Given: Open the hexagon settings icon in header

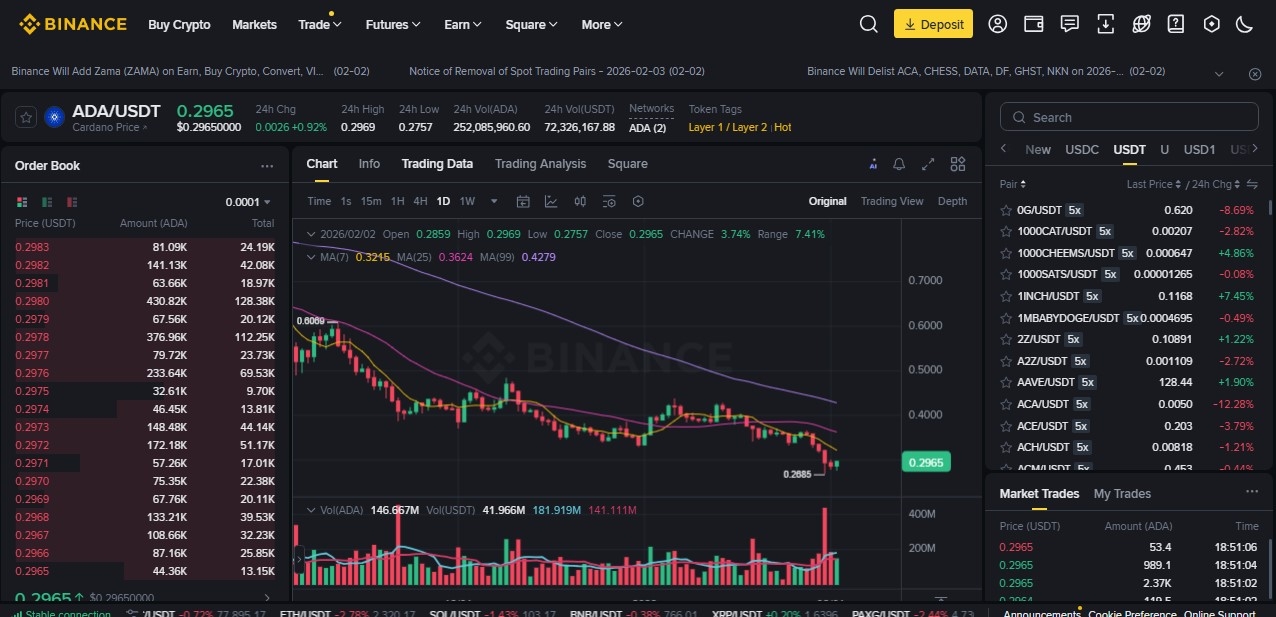Looking at the screenshot, I should click(x=1211, y=24).
